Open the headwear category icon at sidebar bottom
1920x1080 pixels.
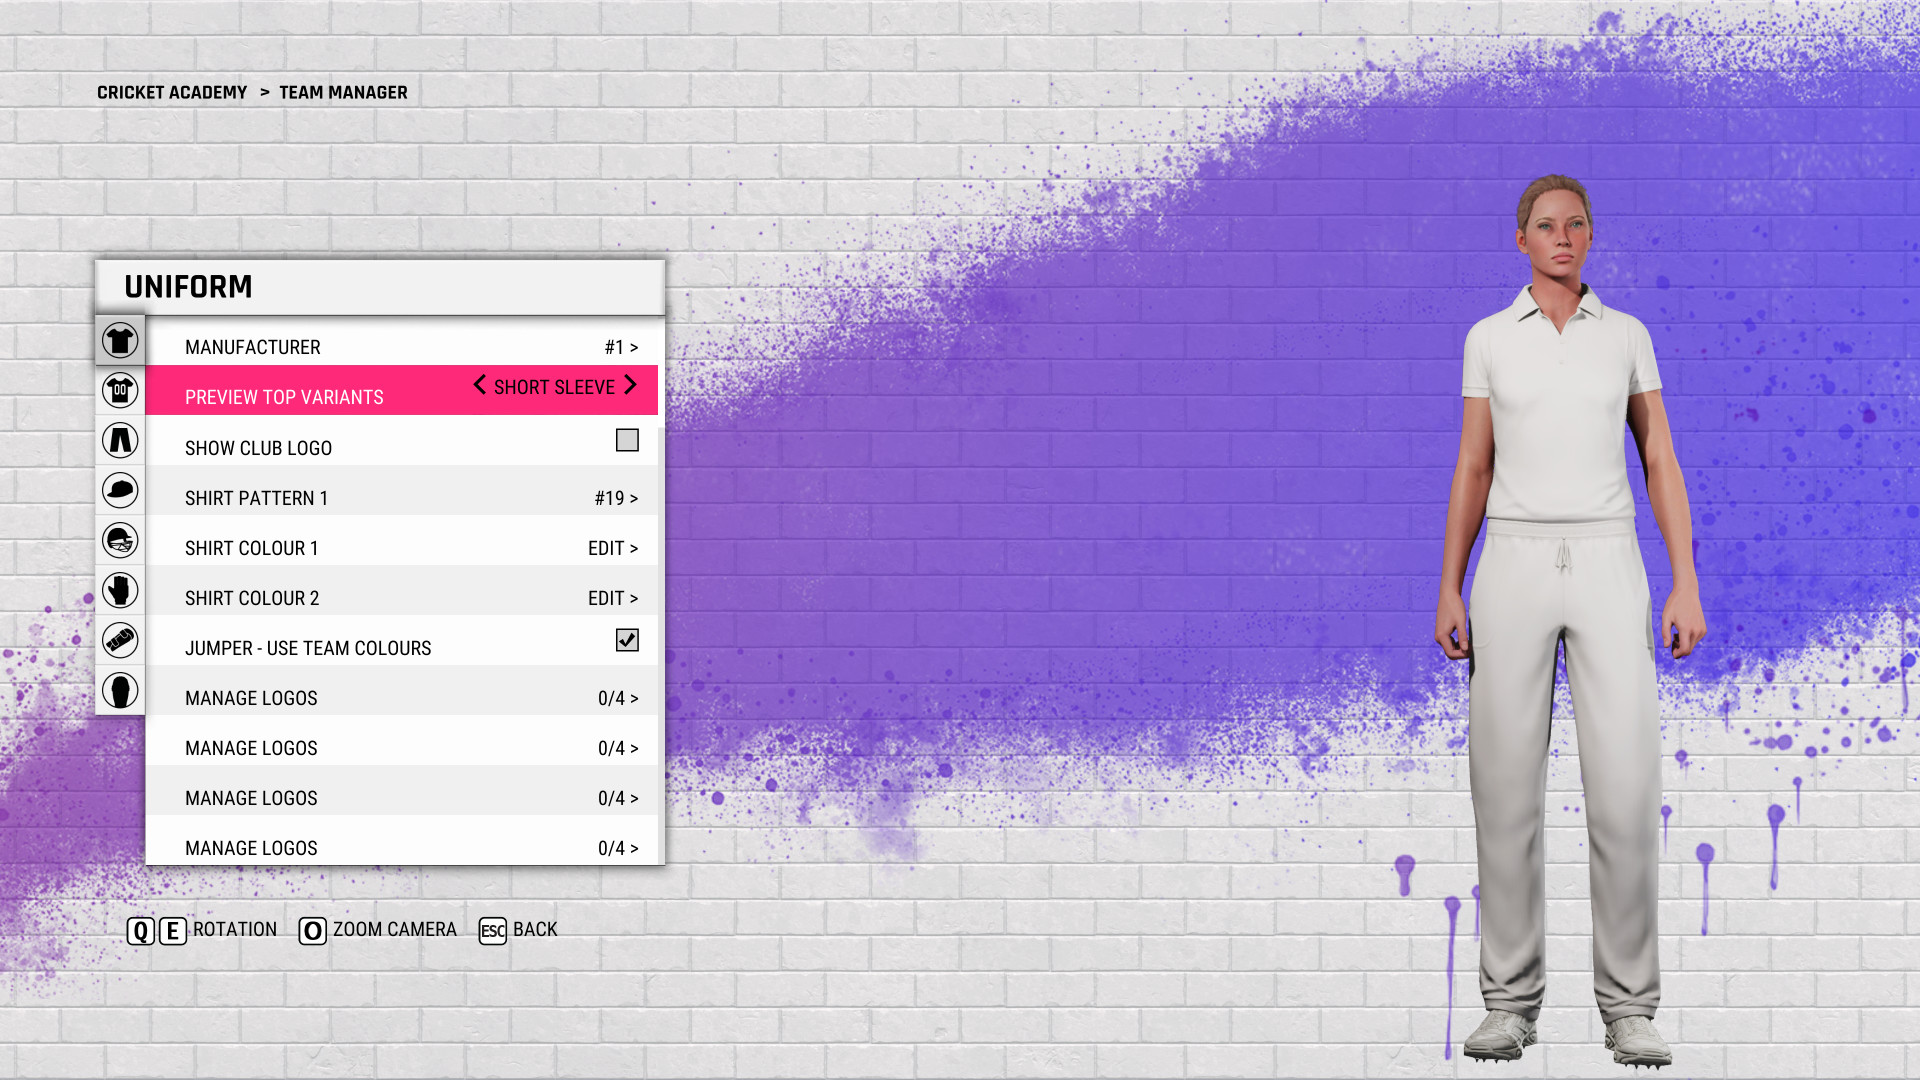[119, 690]
